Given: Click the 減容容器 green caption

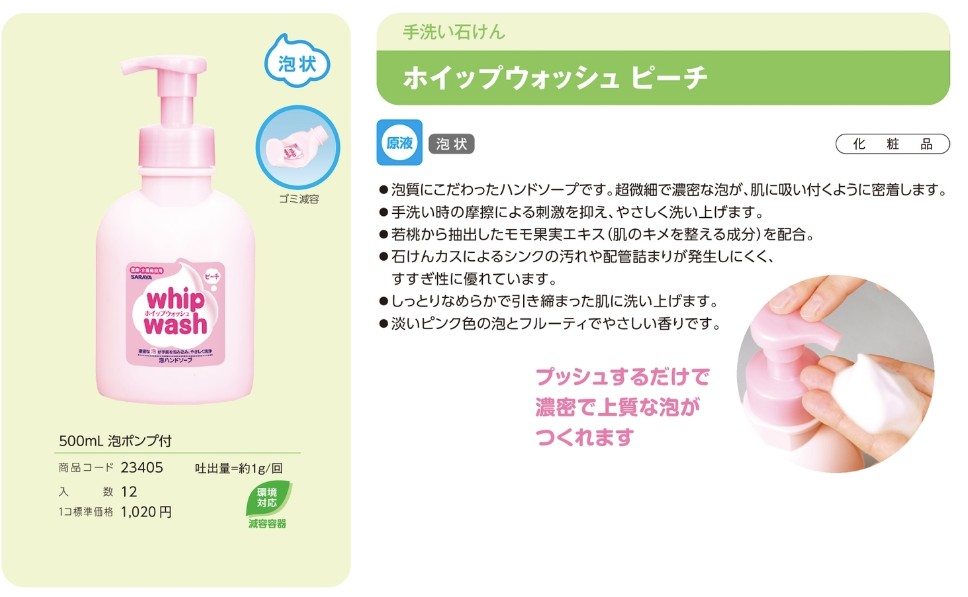Looking at the screenshot, I should (x=267, y=524).
